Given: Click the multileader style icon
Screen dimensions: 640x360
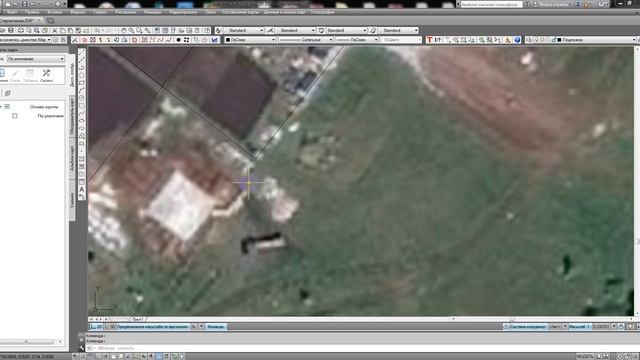Looking at the screenshot, I should tap(373, 31).
